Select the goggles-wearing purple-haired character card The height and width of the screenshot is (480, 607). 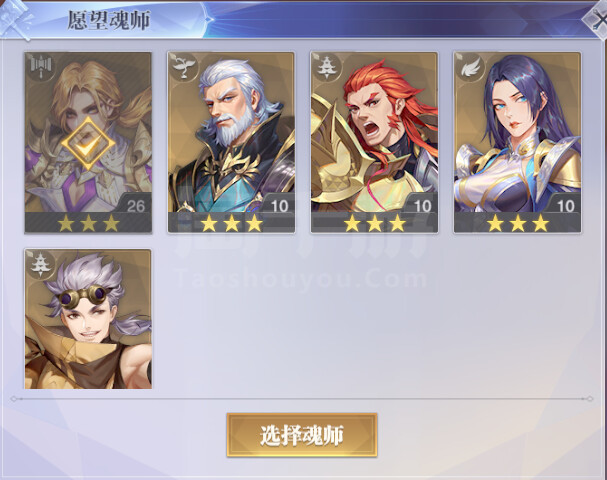click(x=88, y=319)
